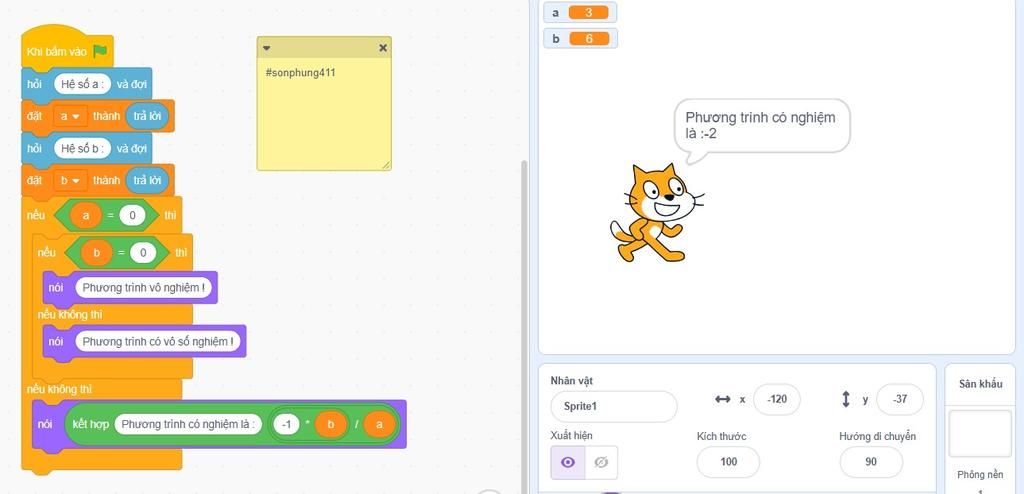This screenshot has width=1024, height=494.
Task: Show the sprite with eye icon
Action: tap(568, 462)
